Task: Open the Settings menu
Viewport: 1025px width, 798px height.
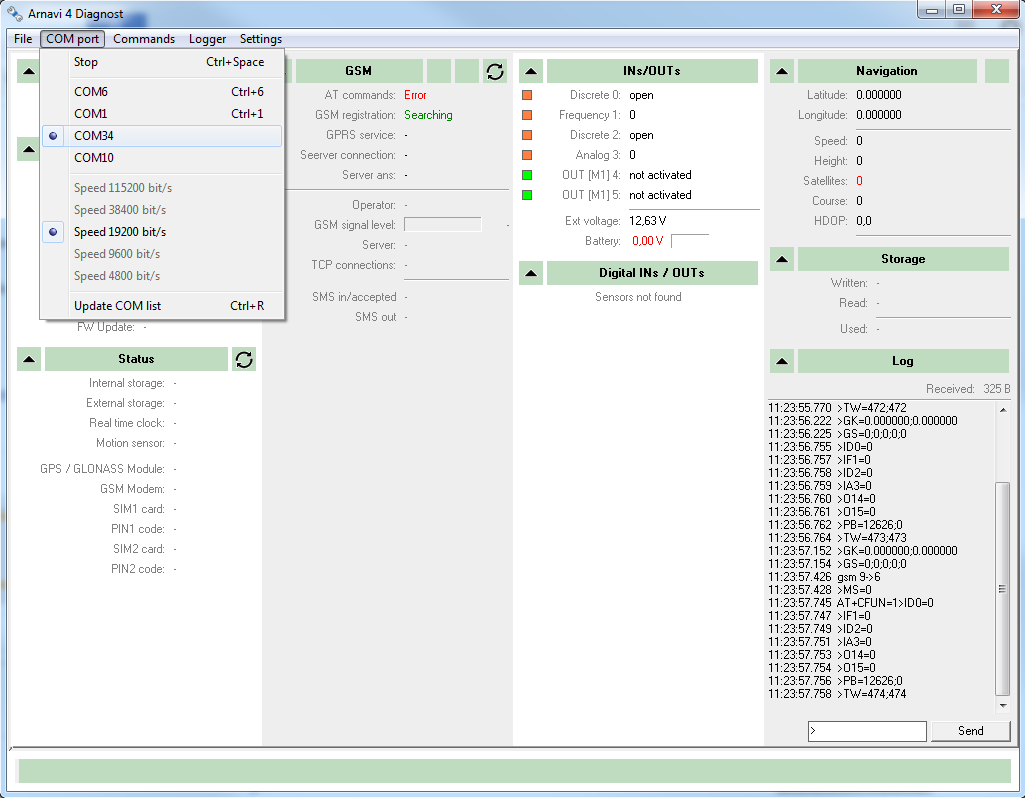Action: [261, 39]
